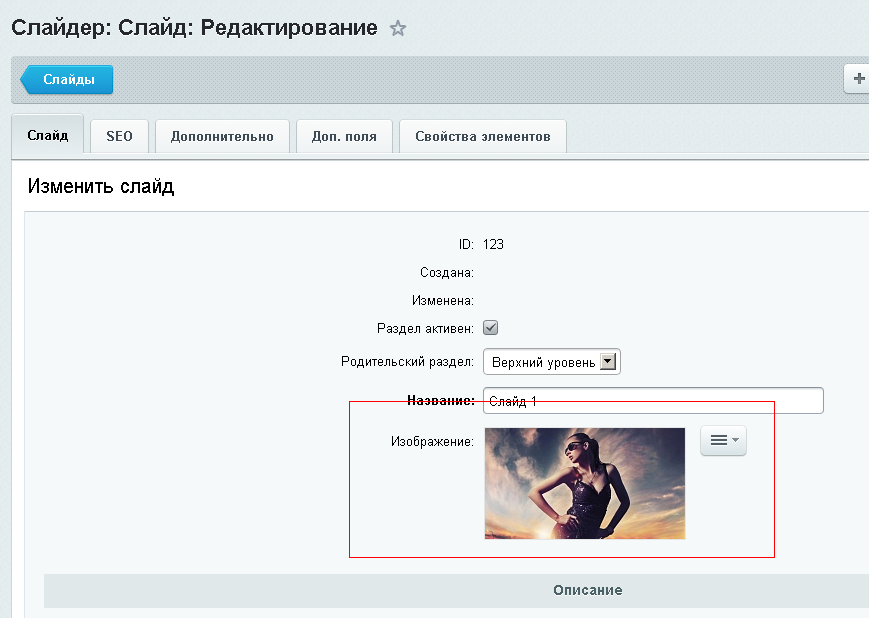Switch to the SEO tab
This screenshot has width=869, height=618.
pos(119,136)
